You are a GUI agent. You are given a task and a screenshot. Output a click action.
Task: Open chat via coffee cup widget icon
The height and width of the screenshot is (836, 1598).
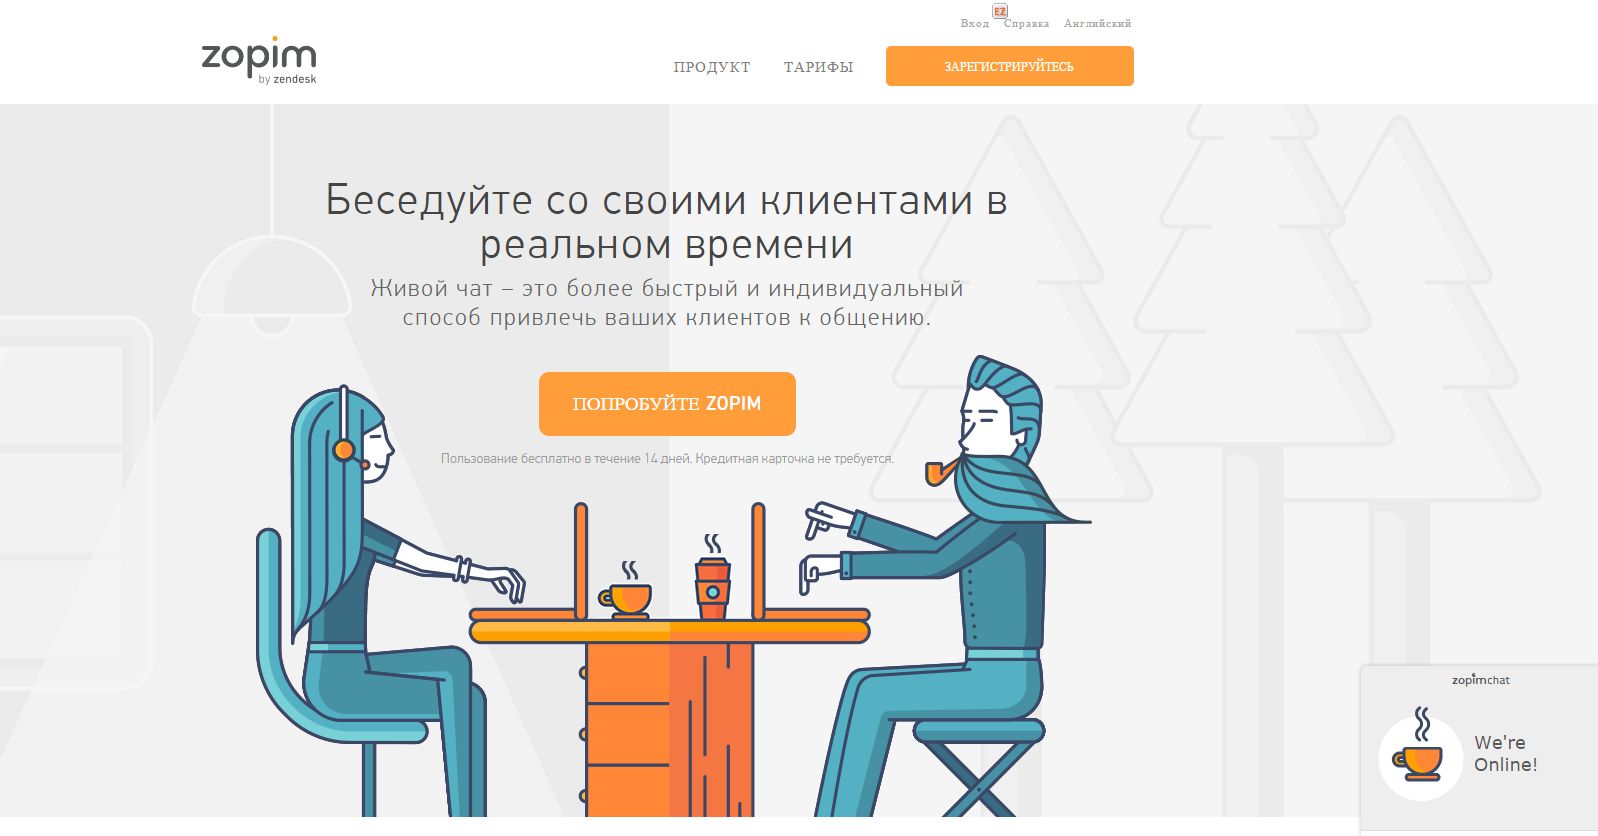tap(1420, 758)
